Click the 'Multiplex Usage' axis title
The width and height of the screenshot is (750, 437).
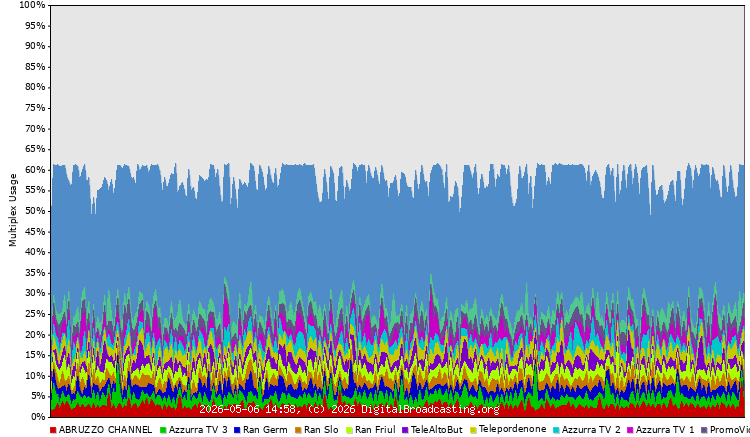tap(12, 210)
